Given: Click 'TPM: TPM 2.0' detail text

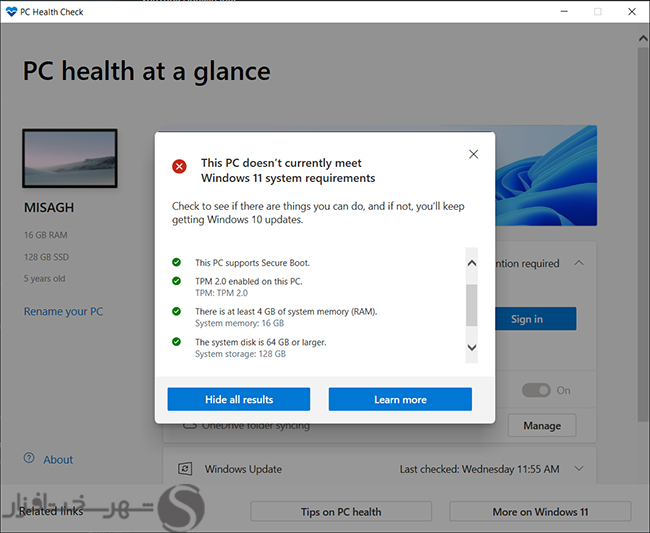Looking at the screenshot, I should (x=221, y=293).
